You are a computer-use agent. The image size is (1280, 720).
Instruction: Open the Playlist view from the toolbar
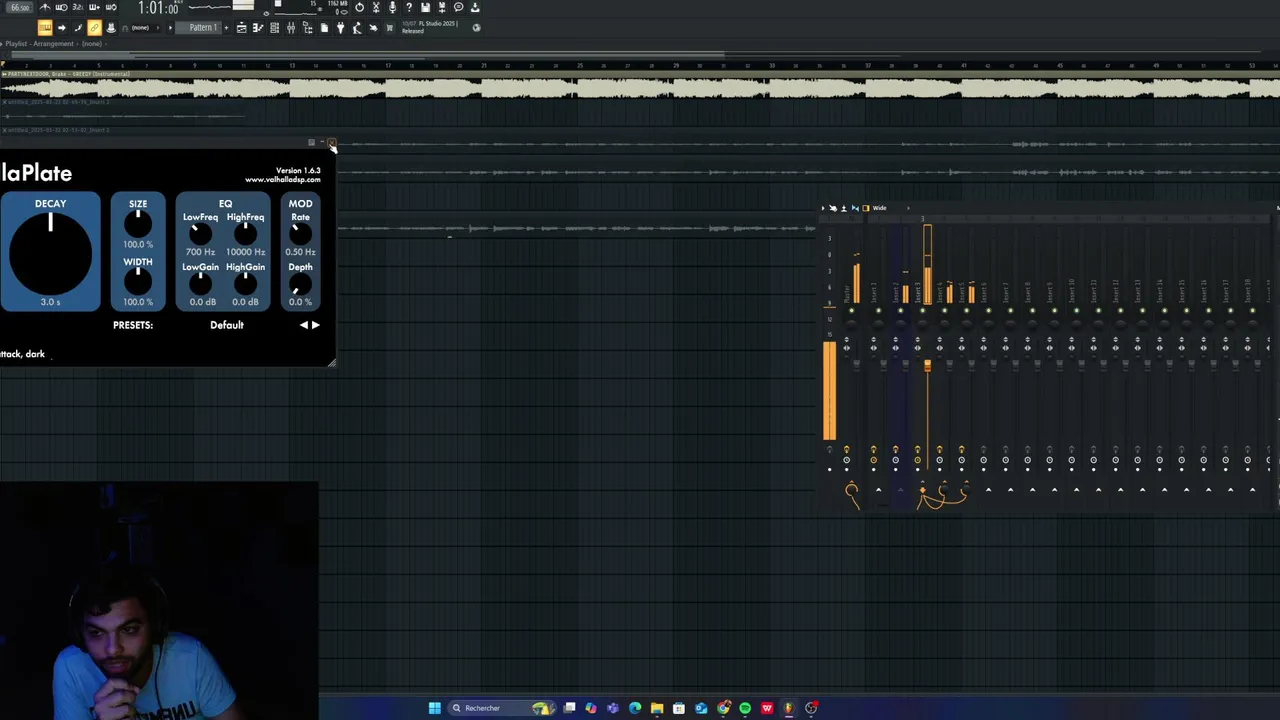pyautogui.click(x=241, y=28)
